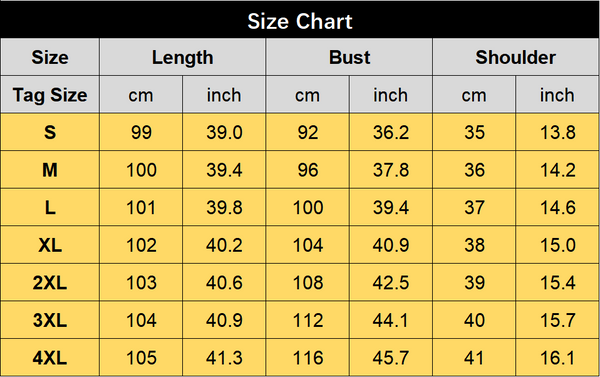Image resolution: width=600 pixels, height=377 pixels.
Task: Click the 14.6 inch shoulder cell
Action: tap(558, 207)
